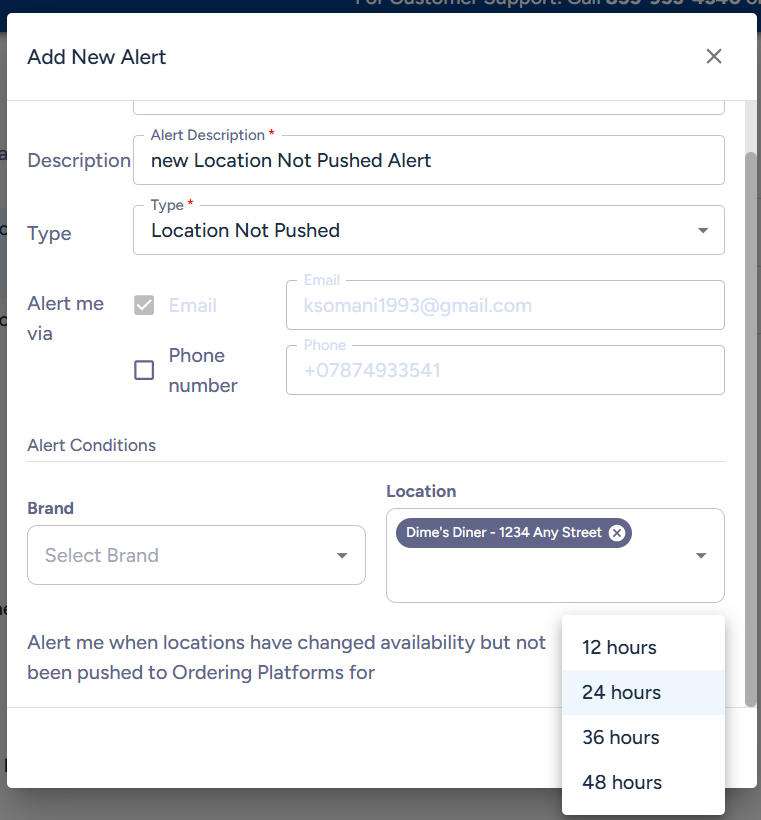
Task: Enable the Phone number checkbox
Action: pyautogui.click(x=144, y=370)
